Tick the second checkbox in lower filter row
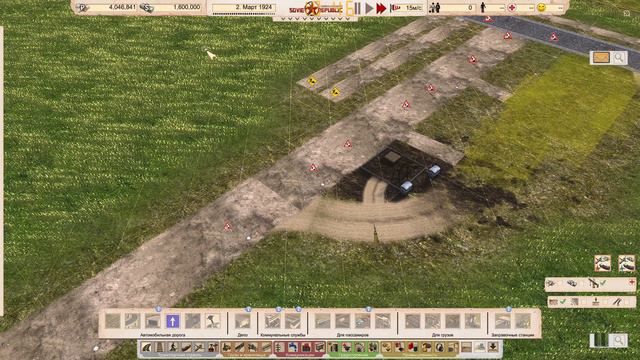The image size is (640, 360). pos(584,302)
